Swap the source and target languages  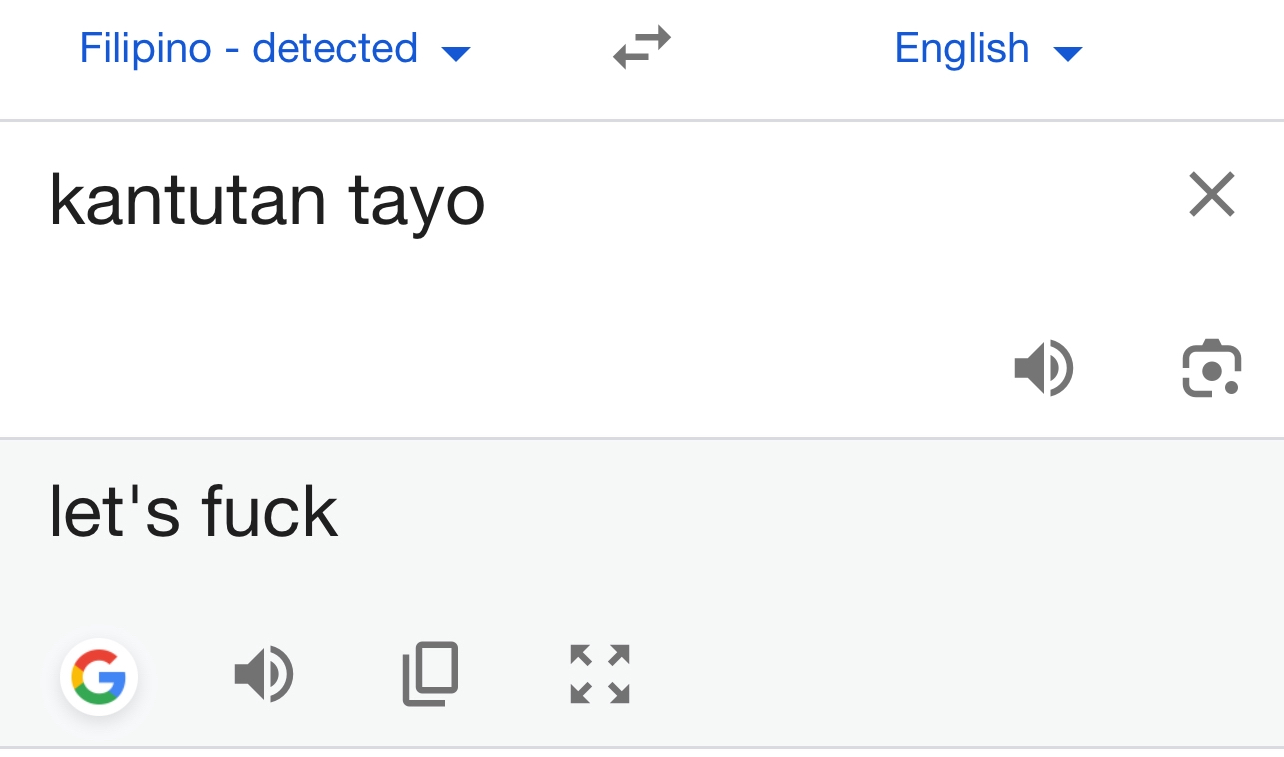pyautogui.click(x=642, y=48)
